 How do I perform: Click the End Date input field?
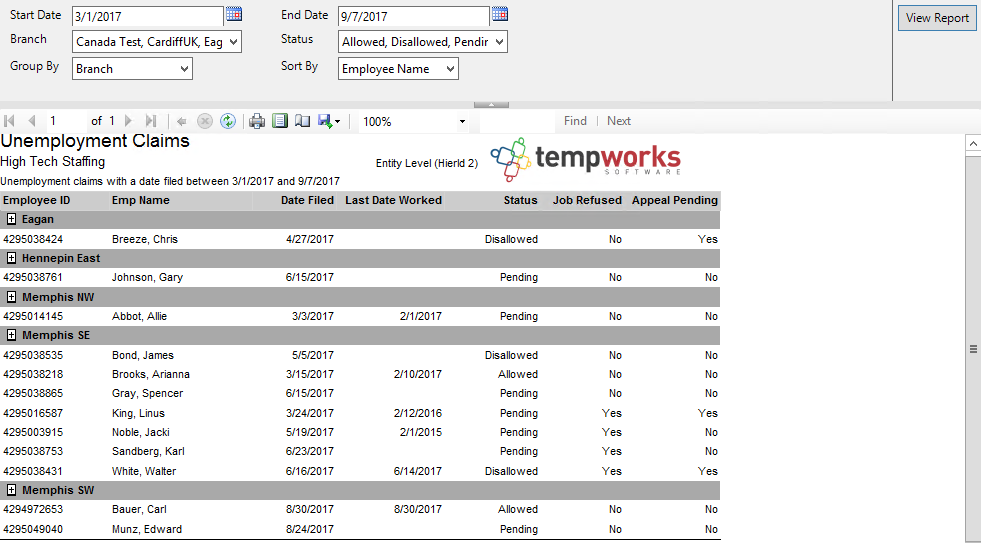414,16
